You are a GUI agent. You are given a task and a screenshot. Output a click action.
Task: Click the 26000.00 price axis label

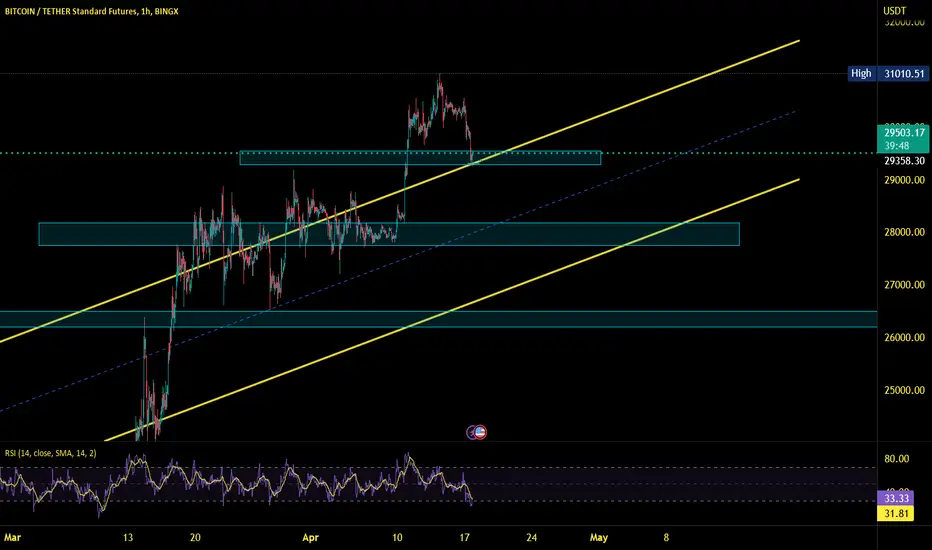tap(904, 337)
